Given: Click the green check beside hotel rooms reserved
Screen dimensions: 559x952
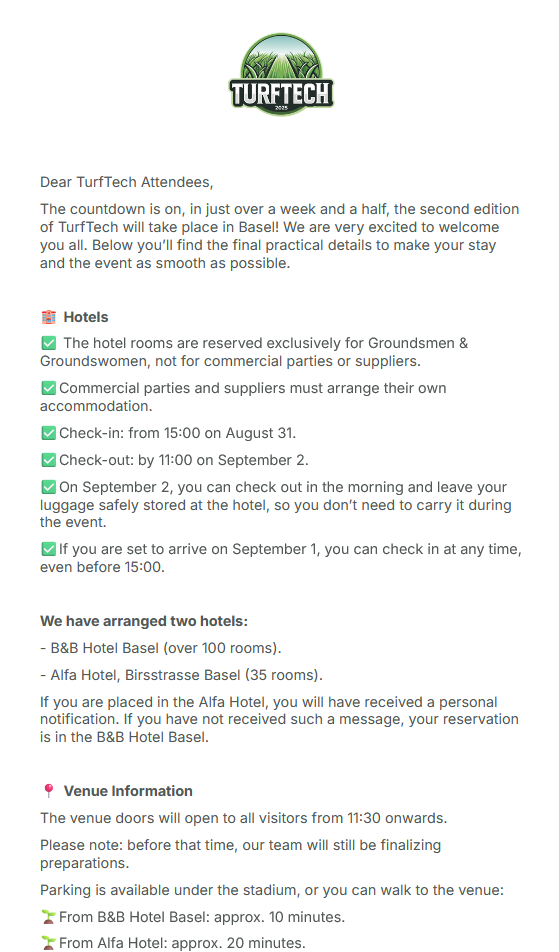Looking at the screenshot, I should [49, 343].
